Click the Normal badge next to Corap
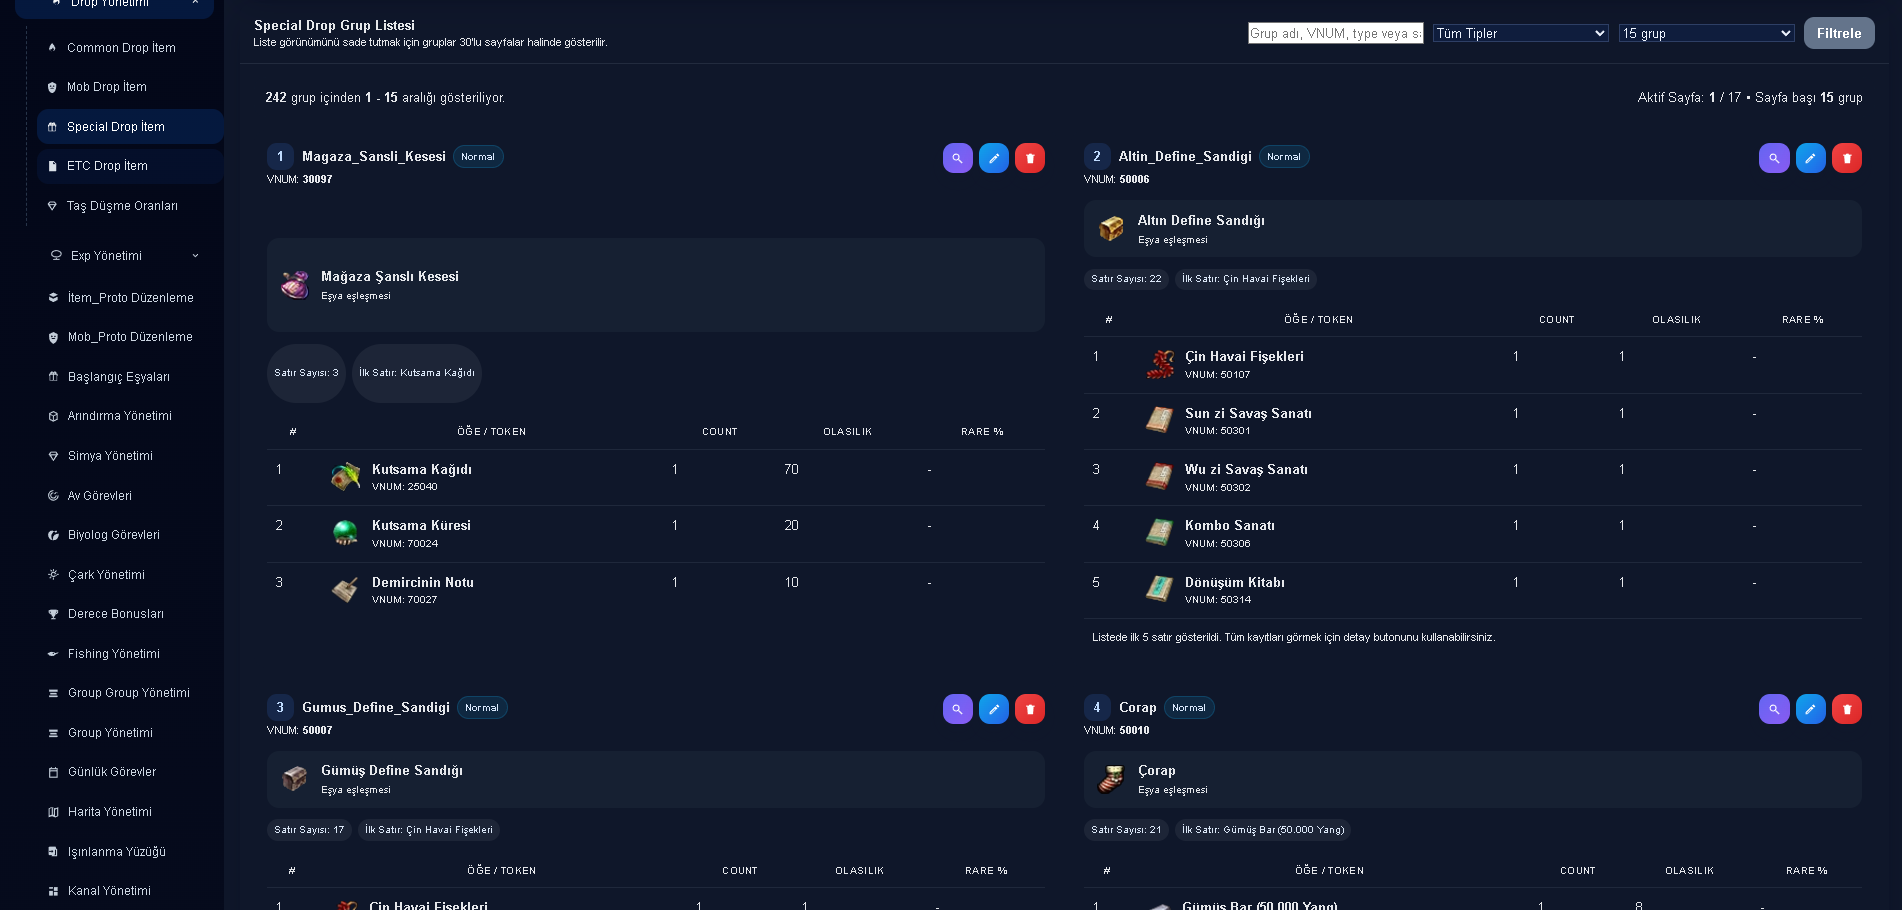 [x=1189, y=708]
